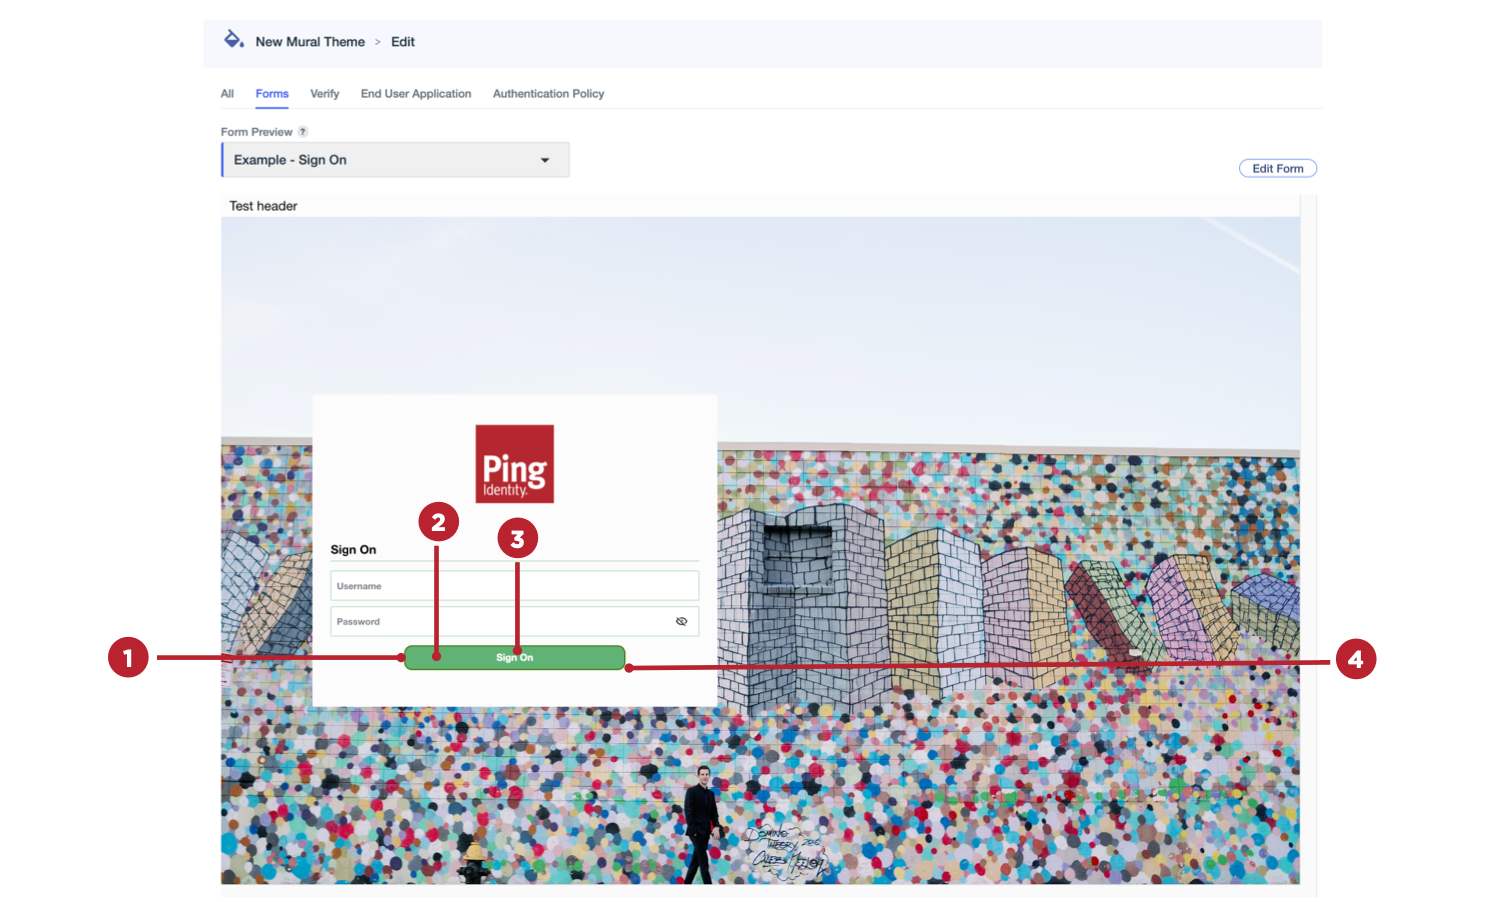Toggle password visibility with the eye icon

coord(682,621)
